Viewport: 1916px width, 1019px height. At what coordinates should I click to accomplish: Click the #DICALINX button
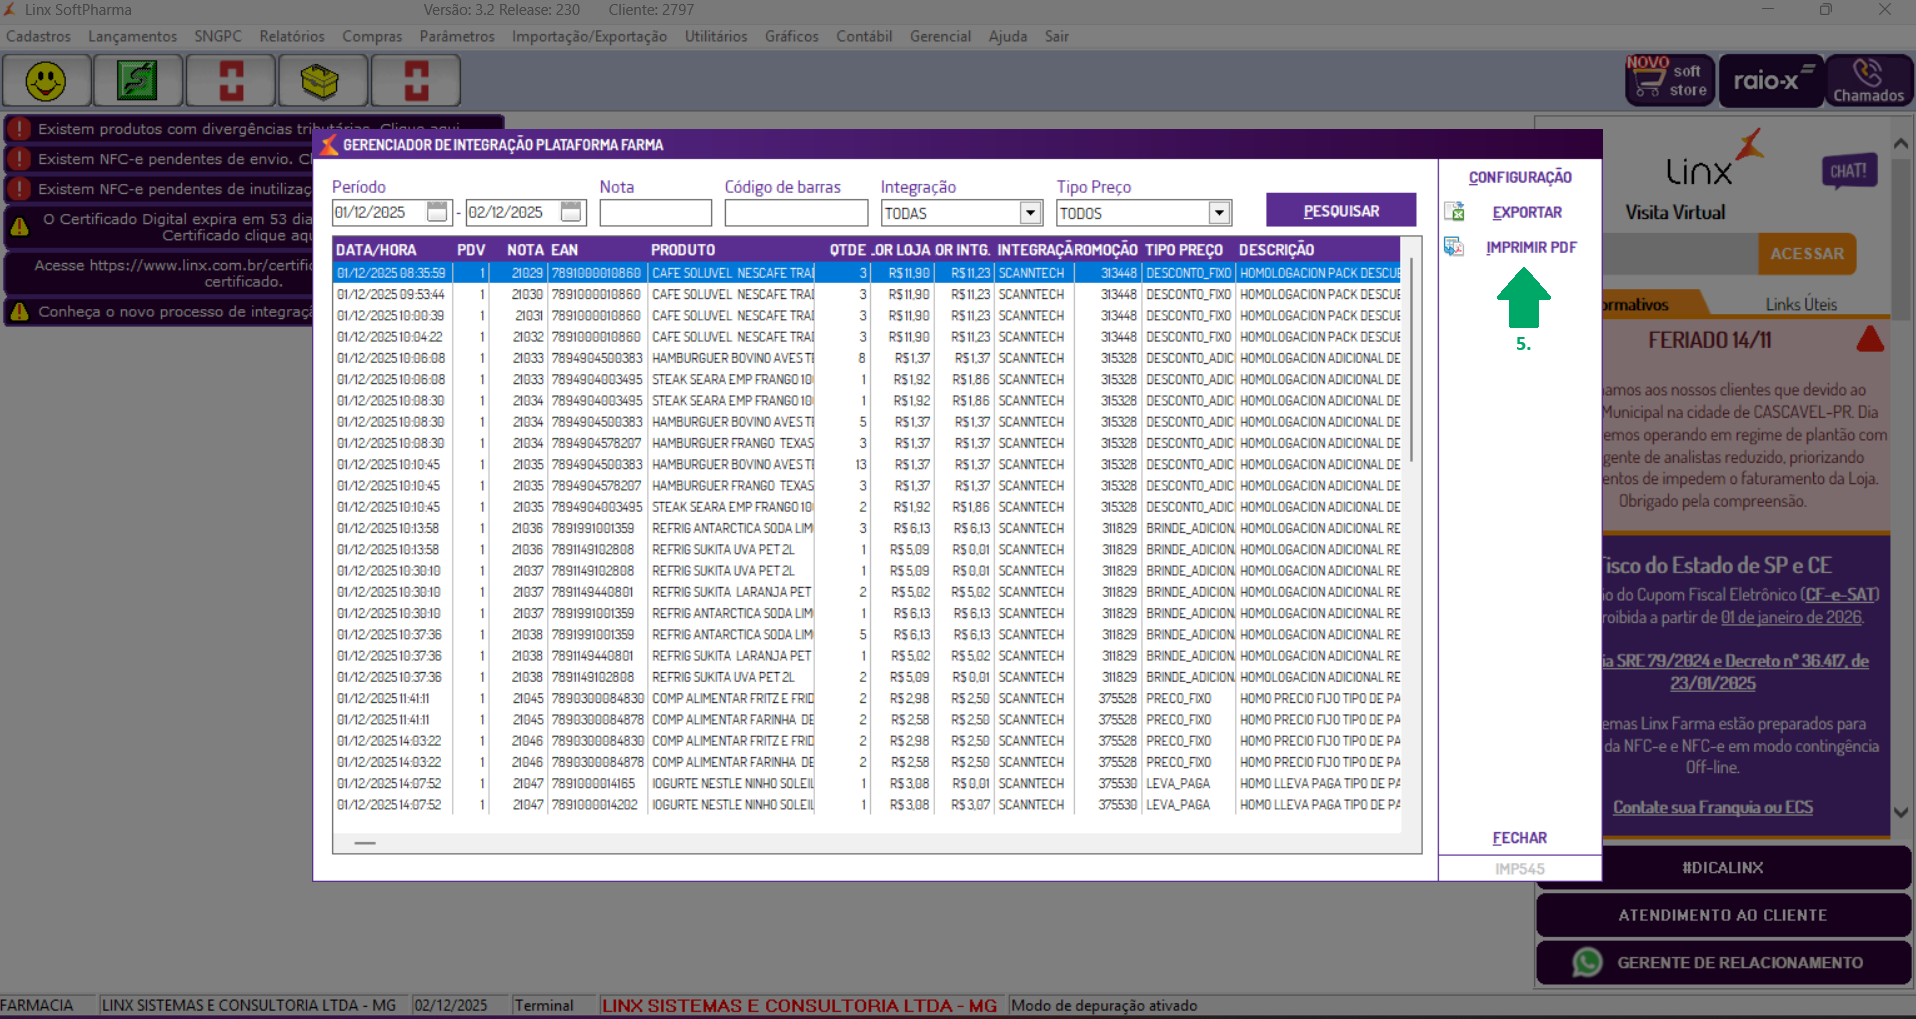pos(1723,868)
